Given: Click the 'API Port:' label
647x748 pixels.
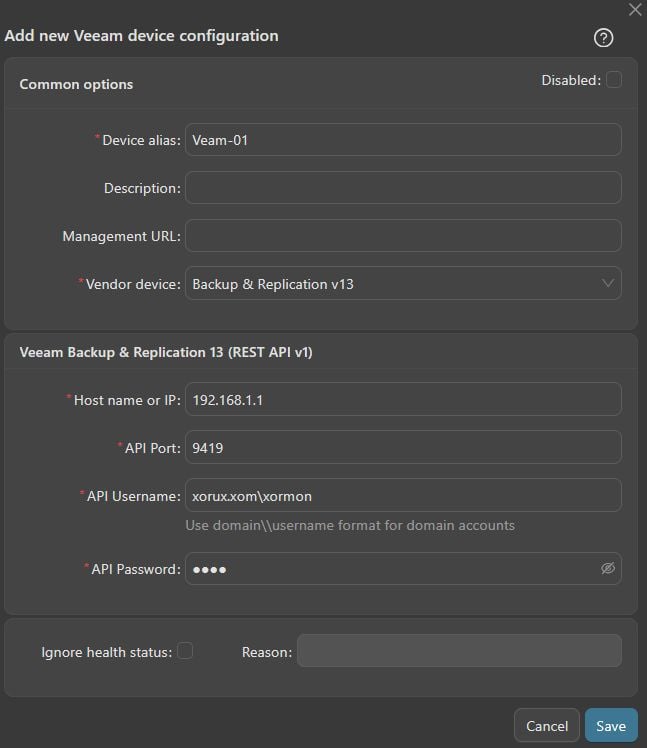Looking at the screenshot, I should click(153, 448).
